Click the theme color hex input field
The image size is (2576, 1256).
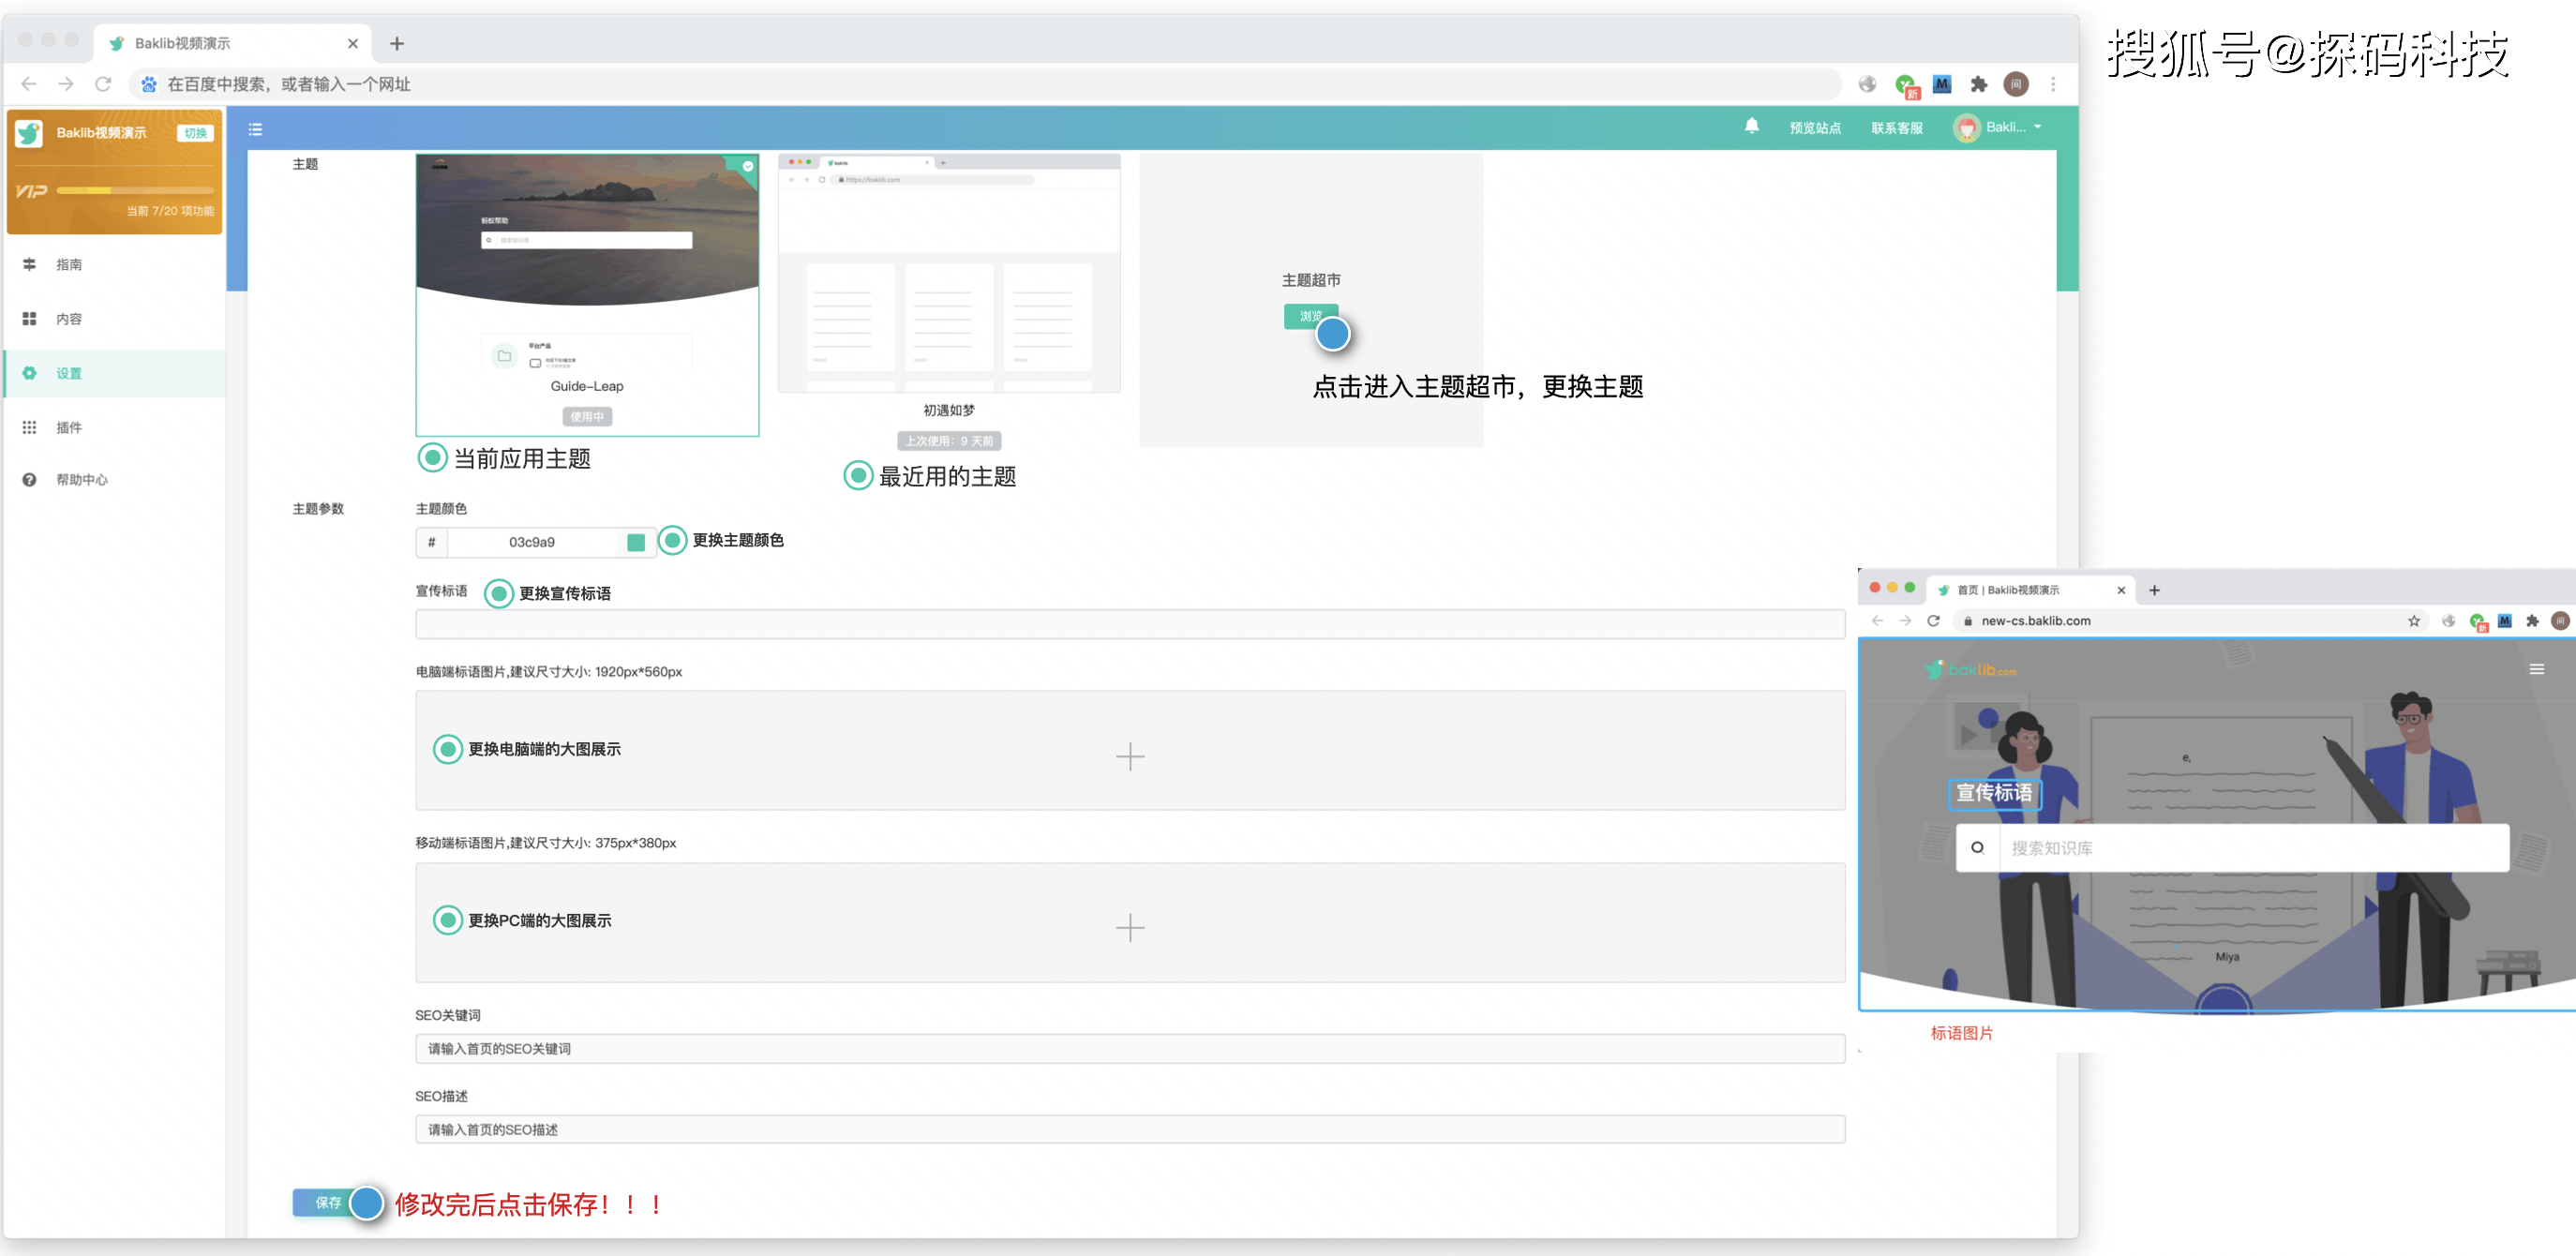tap(532, 542)
